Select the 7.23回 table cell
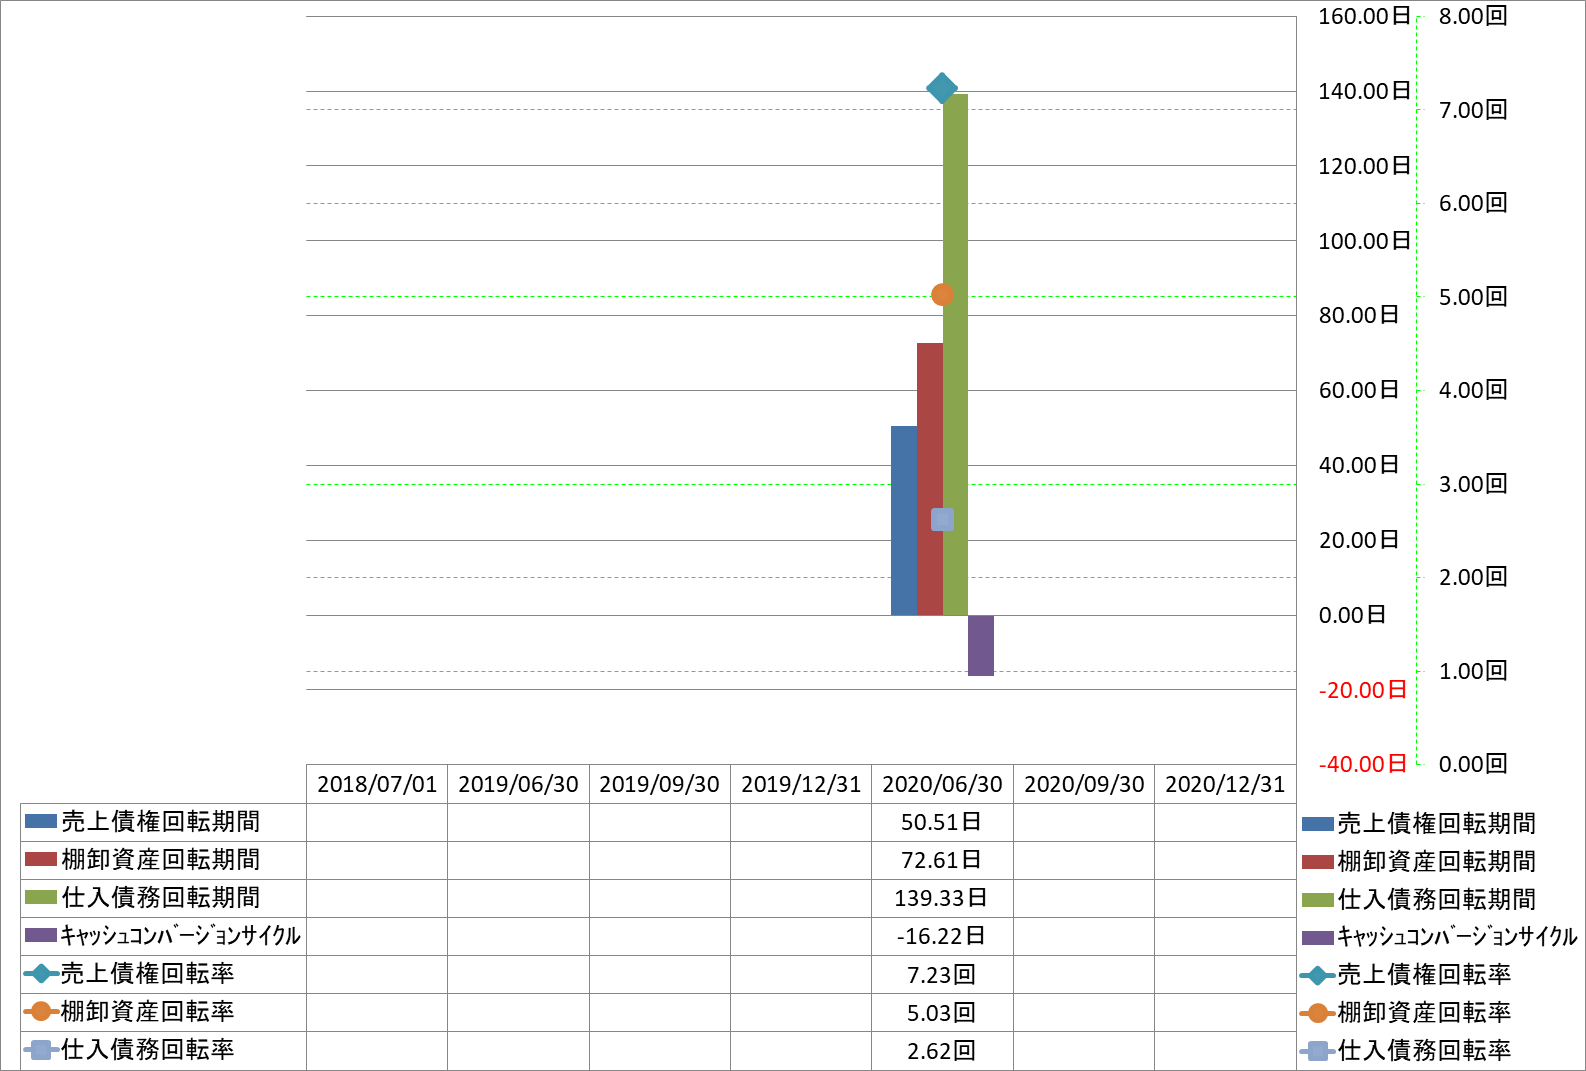Image resolution: width=1586 pixels, height=1071 pixels. (942, 974)
